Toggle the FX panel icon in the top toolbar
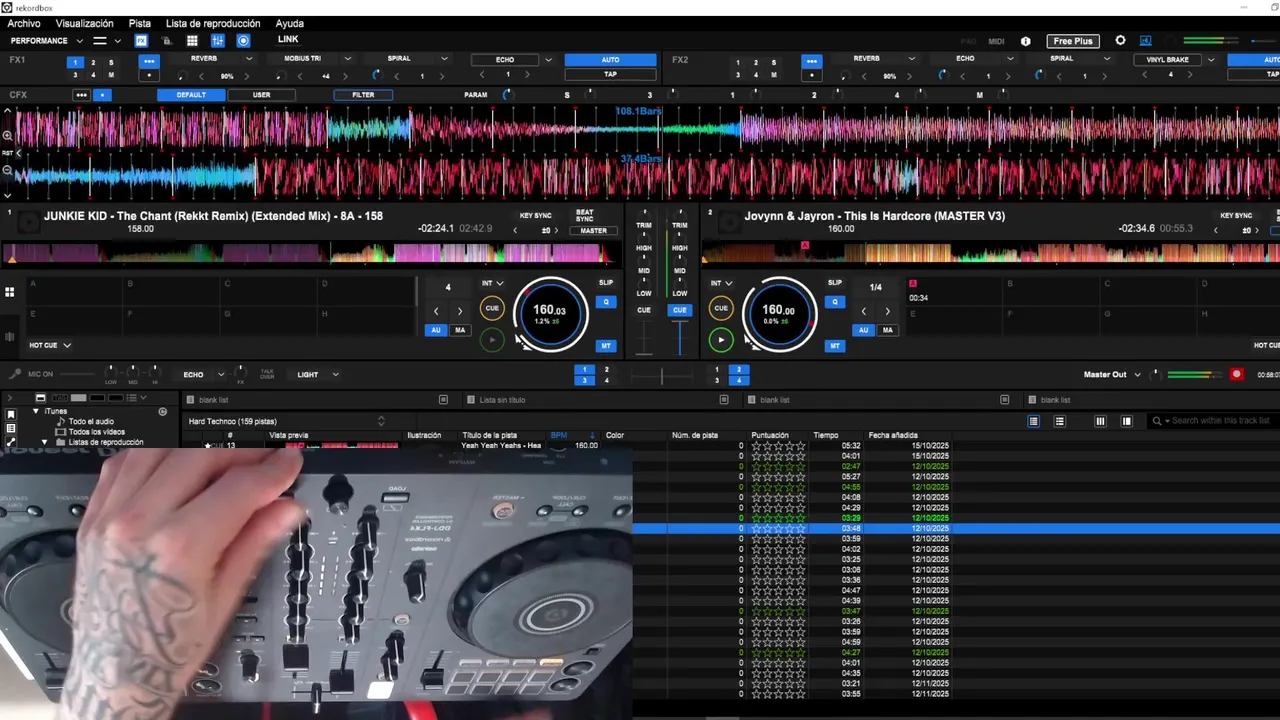 point(141,41)
